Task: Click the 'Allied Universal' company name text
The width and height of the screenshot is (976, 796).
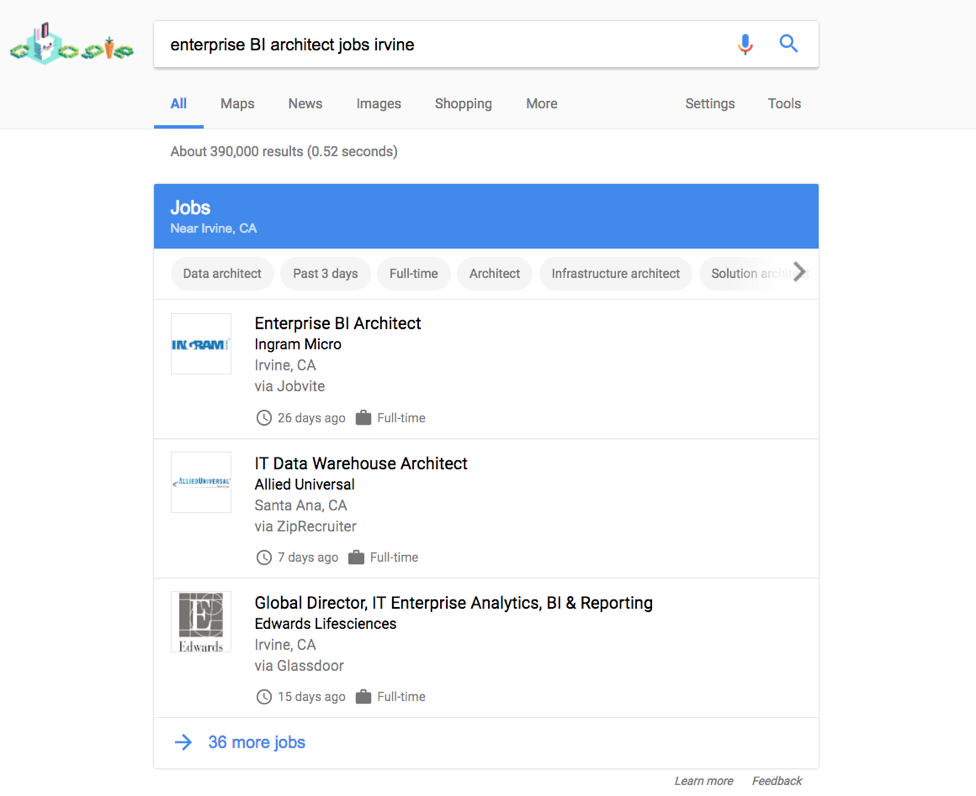Action: tap(304, 484)
